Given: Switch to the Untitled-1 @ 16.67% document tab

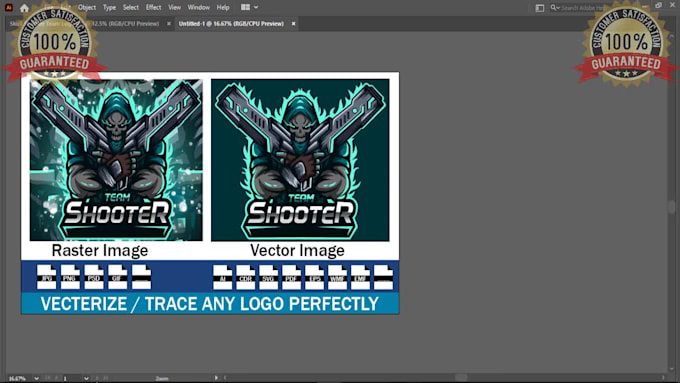Looking at the screenshot, I should pos(231,24).
